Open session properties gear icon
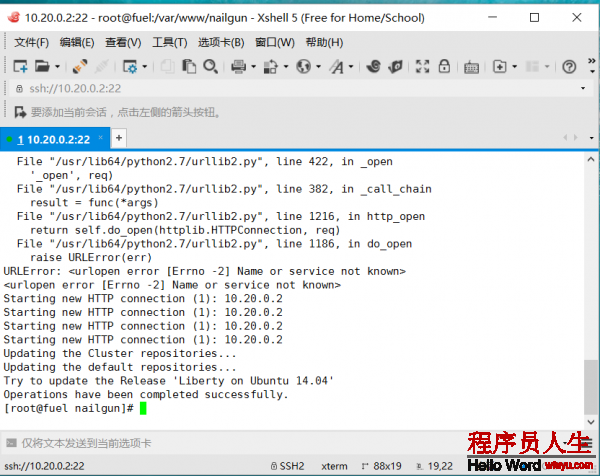600x476 pixels. (x=130, y=67)
